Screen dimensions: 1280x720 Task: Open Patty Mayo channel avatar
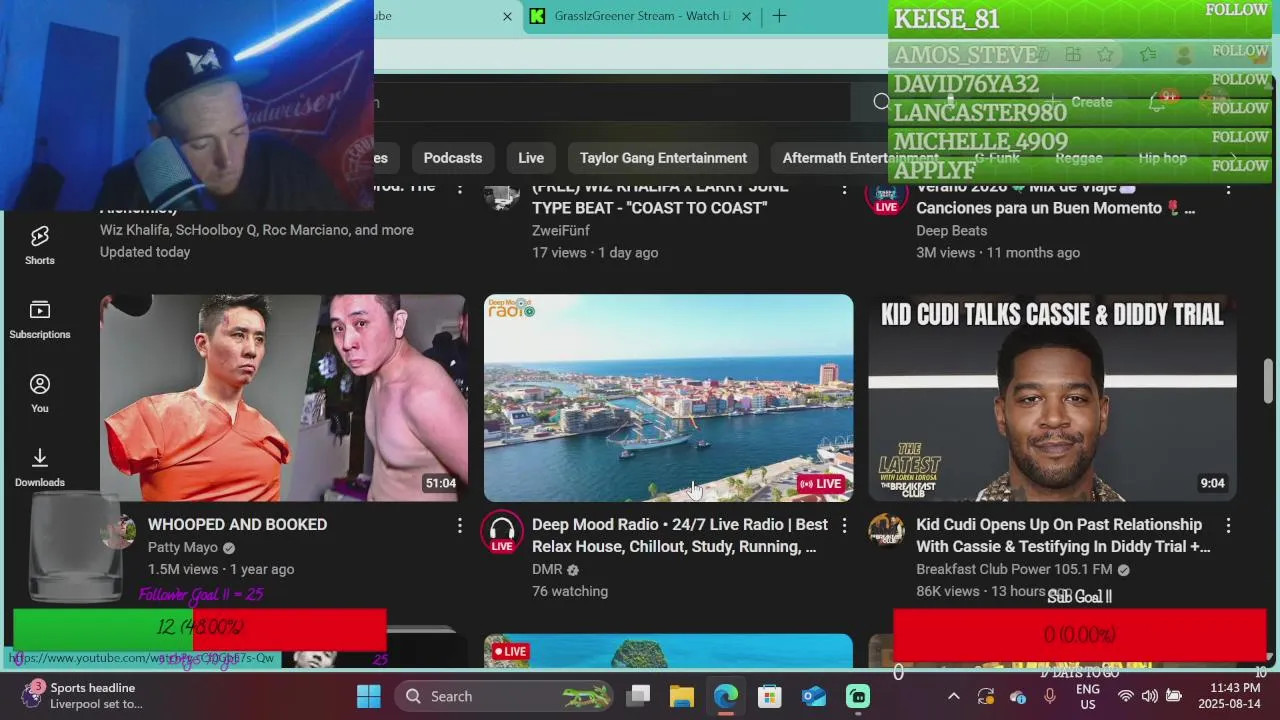click(119, 531)
